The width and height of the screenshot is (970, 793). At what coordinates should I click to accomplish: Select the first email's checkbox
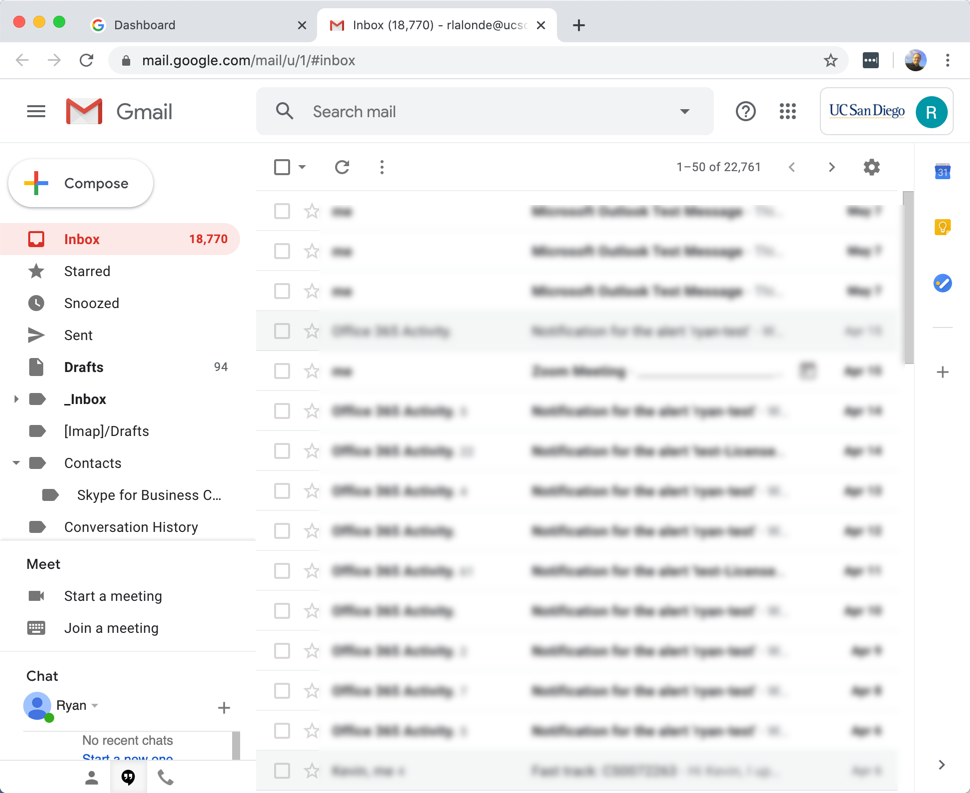tap(281, 211)
